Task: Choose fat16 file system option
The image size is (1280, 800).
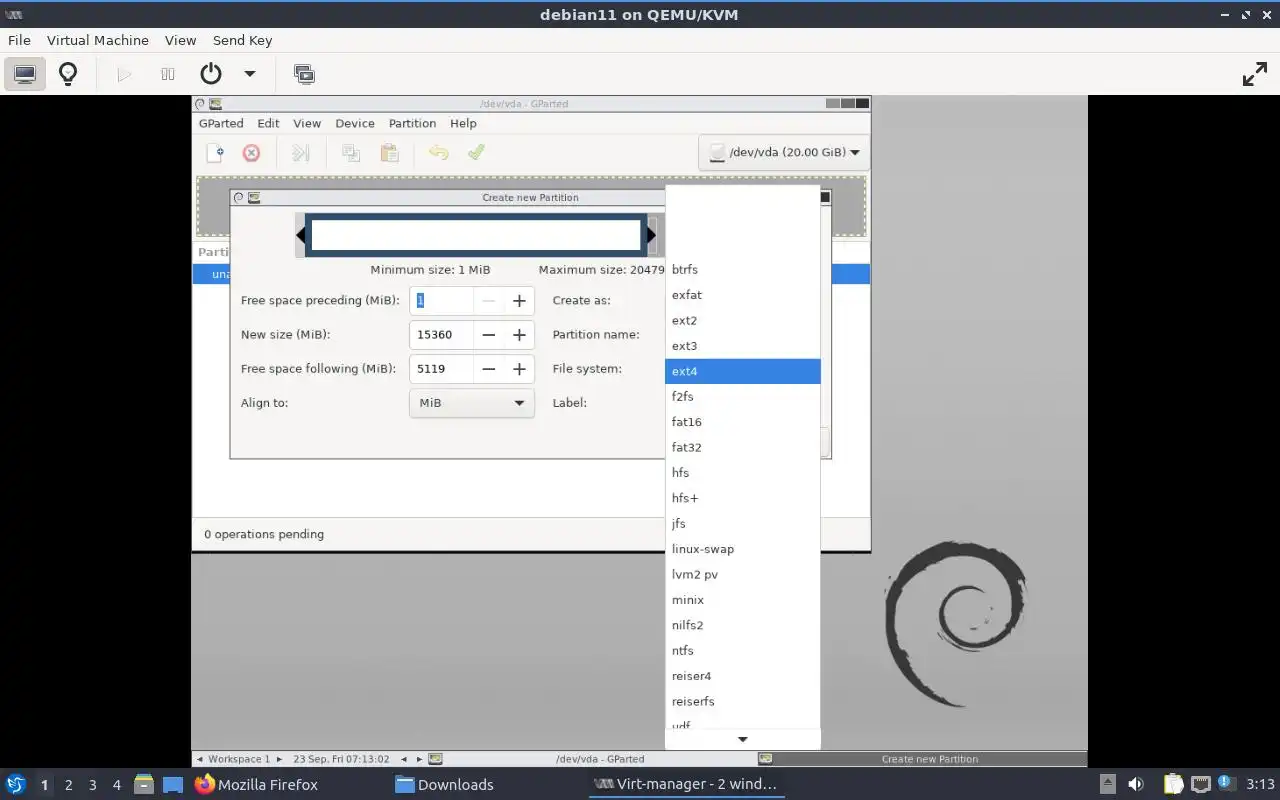Action: (743, 422)
